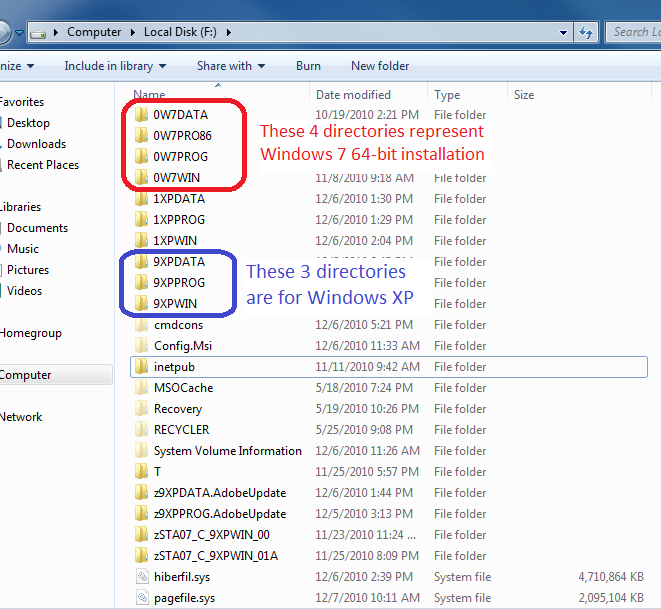Click the cmdcons folder icon
661x609 pixels.
click(141, 325)
